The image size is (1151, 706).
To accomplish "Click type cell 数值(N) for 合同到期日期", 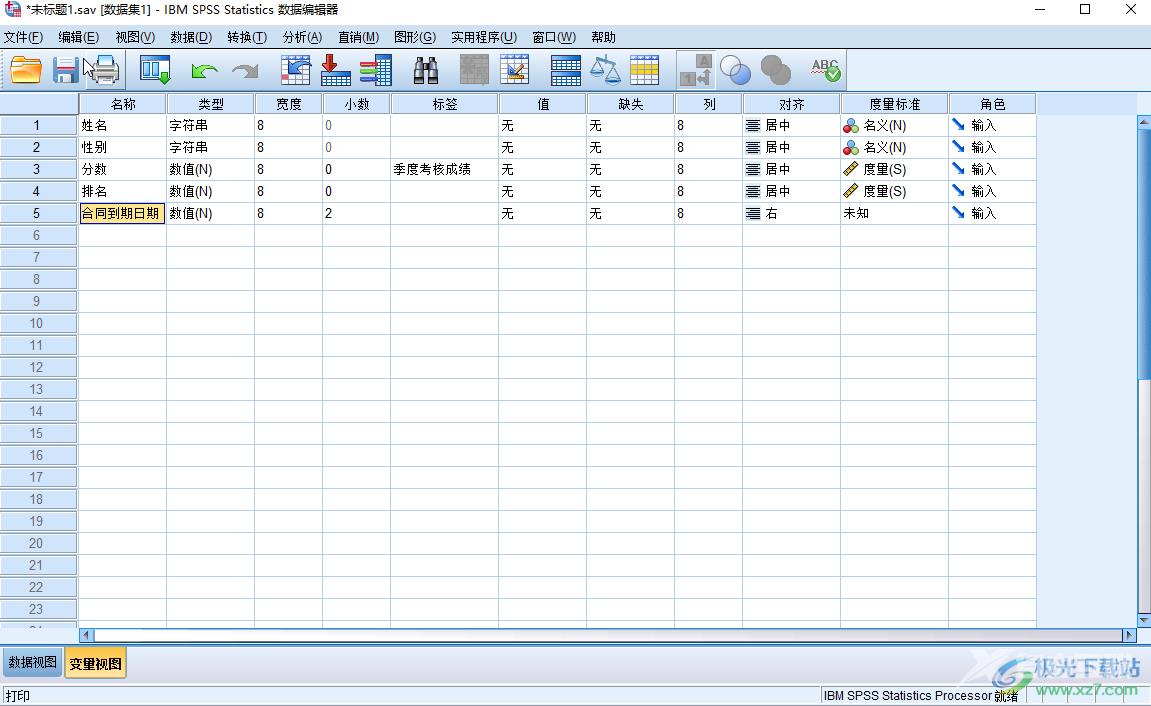I will (x=211, y=214).
